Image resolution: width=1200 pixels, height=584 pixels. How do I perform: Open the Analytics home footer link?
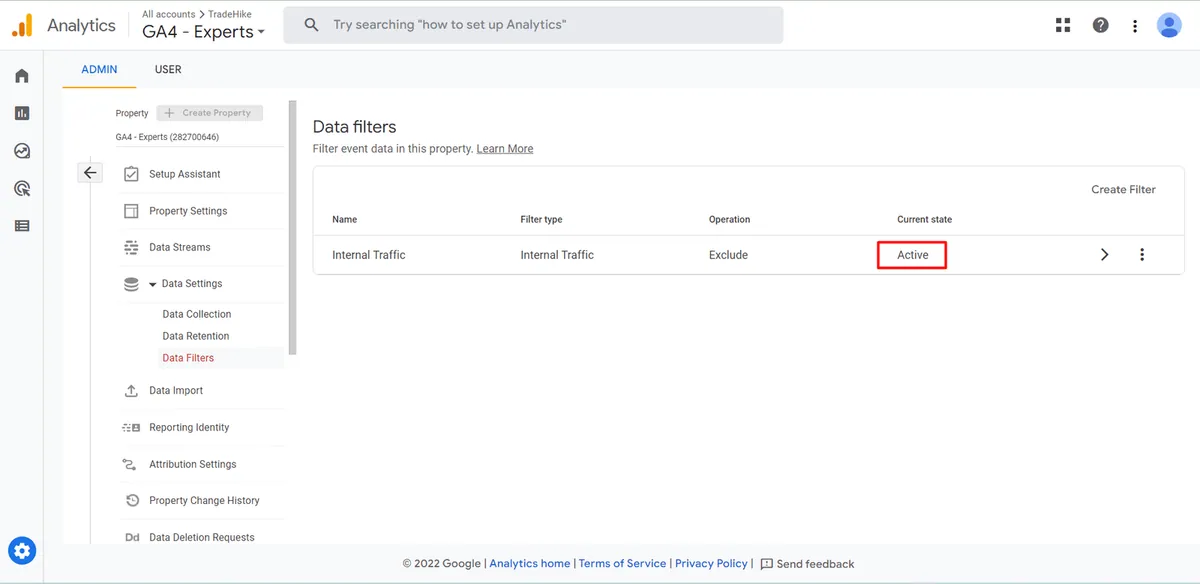coord(530,564)
